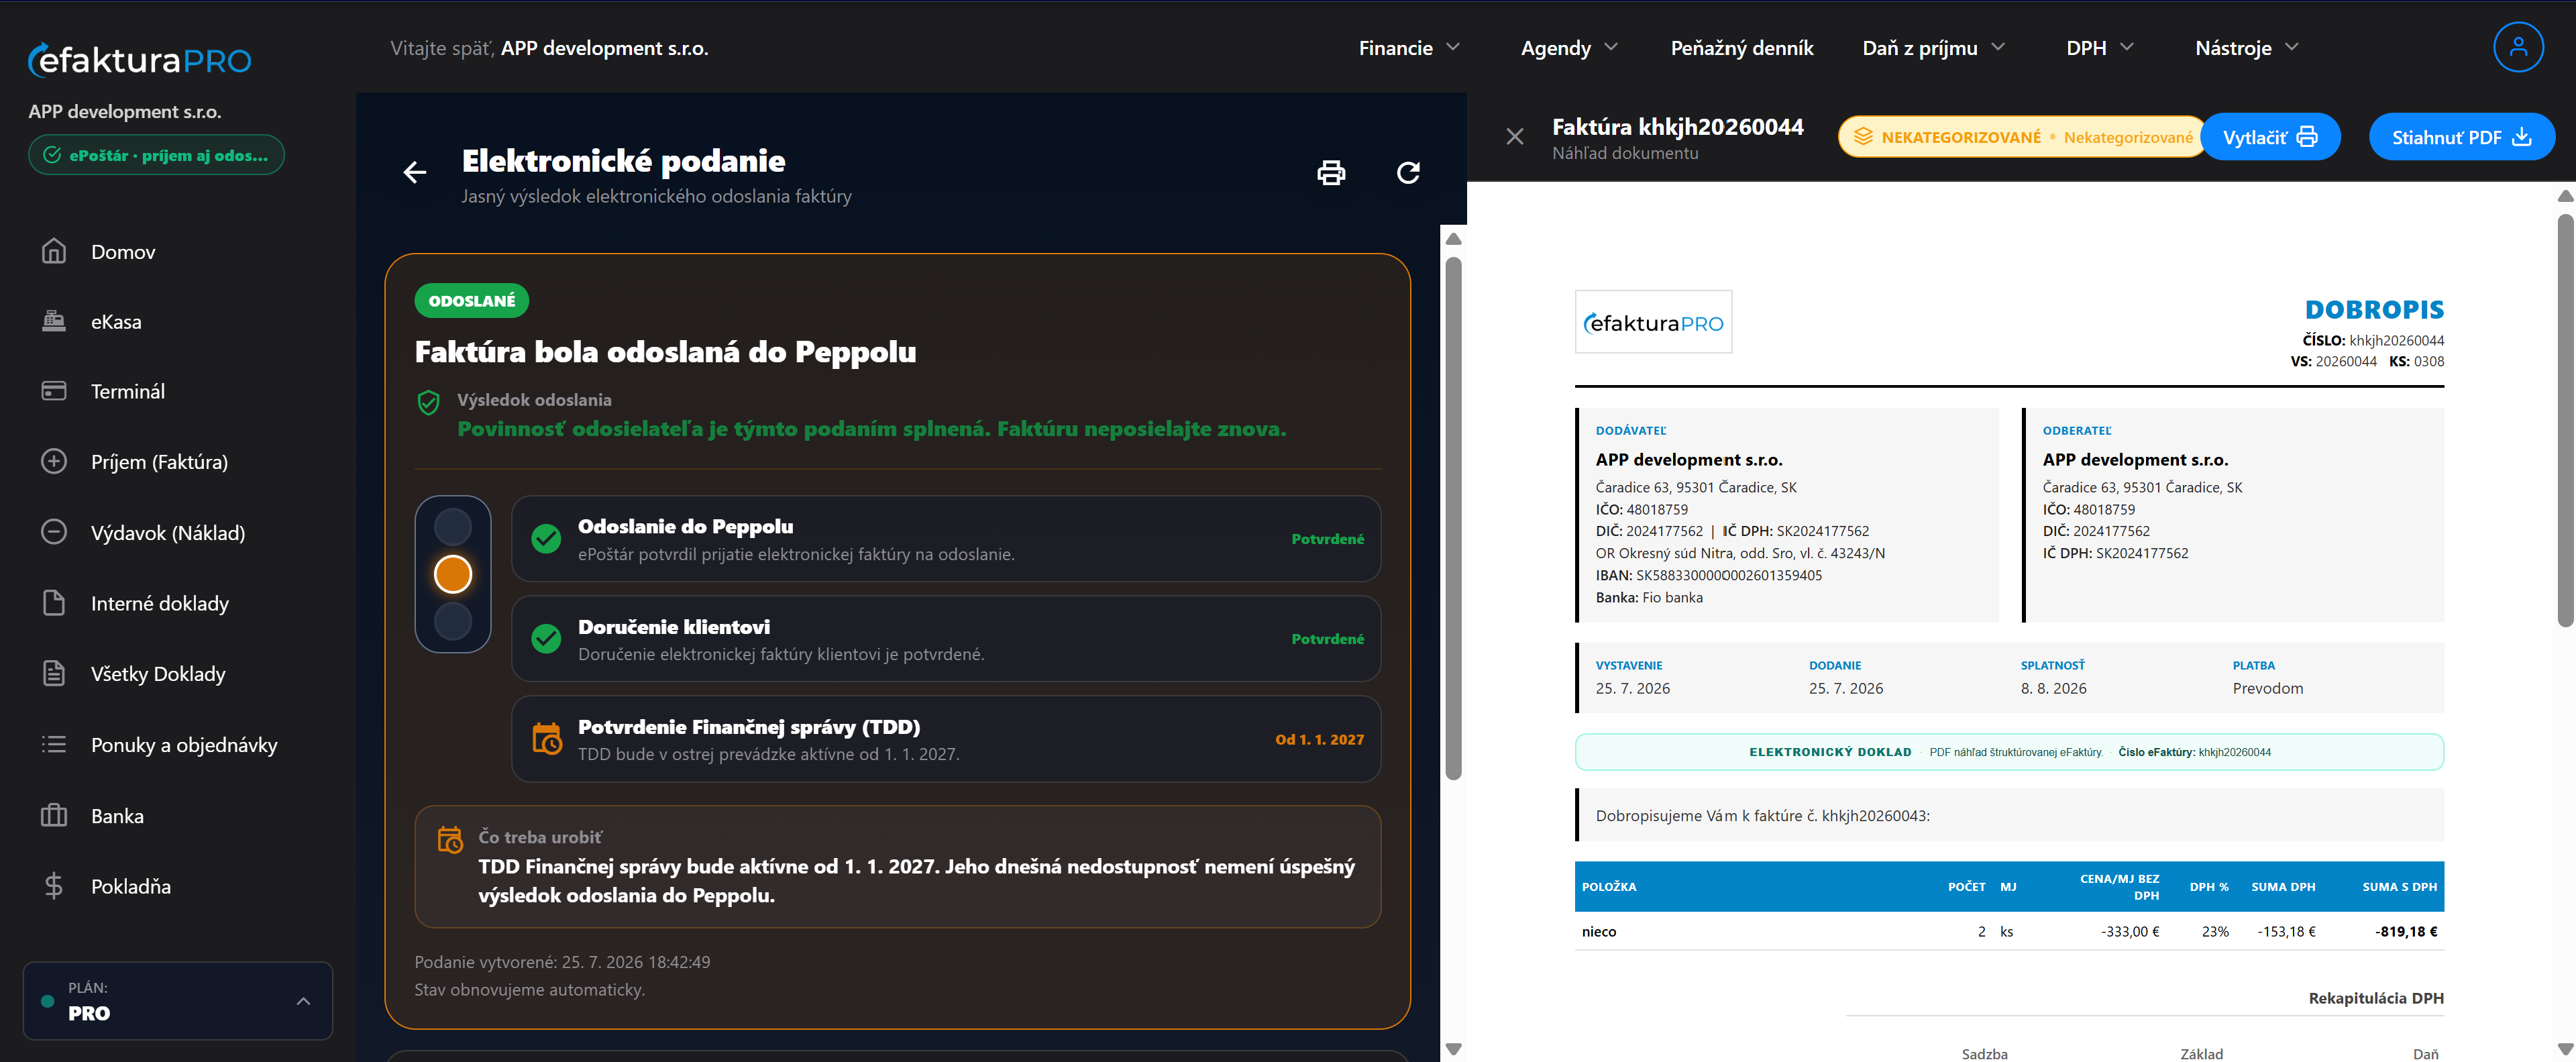Click the Doručenie klientovi checkmark
2576x1062 pixels.
[x=546, y=639]
